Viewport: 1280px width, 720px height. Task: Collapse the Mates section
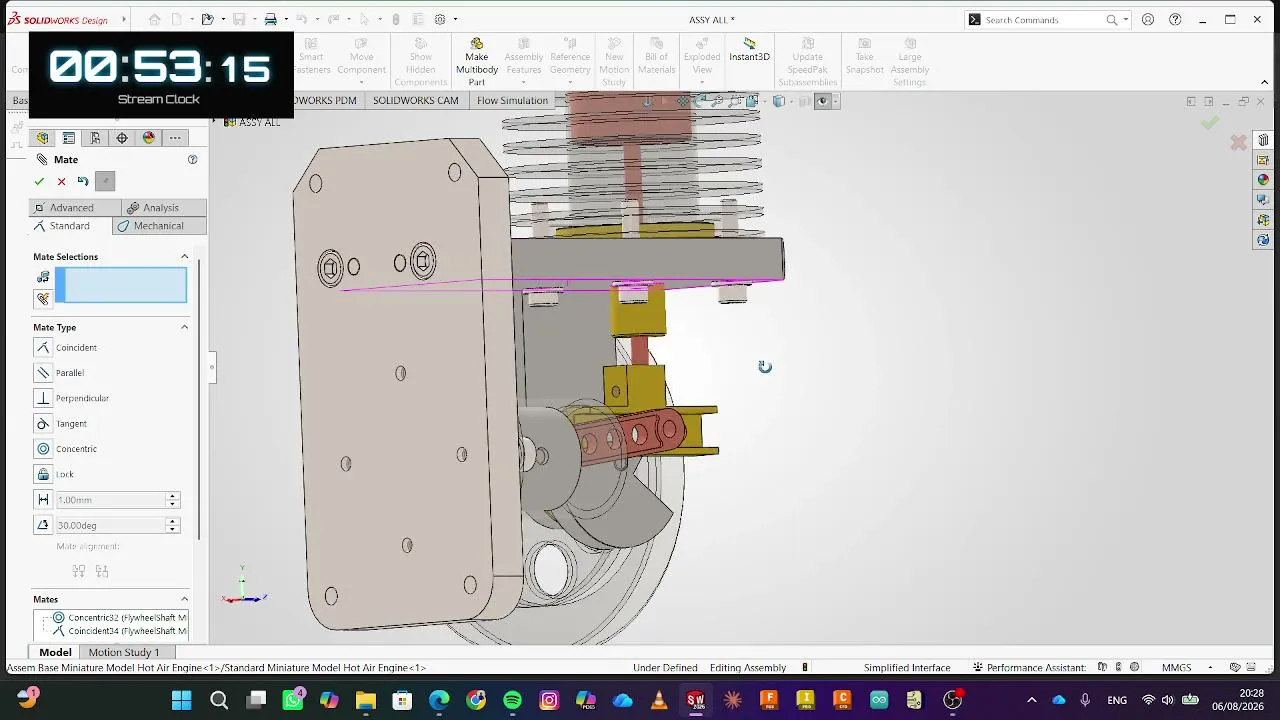pos(184,599)
